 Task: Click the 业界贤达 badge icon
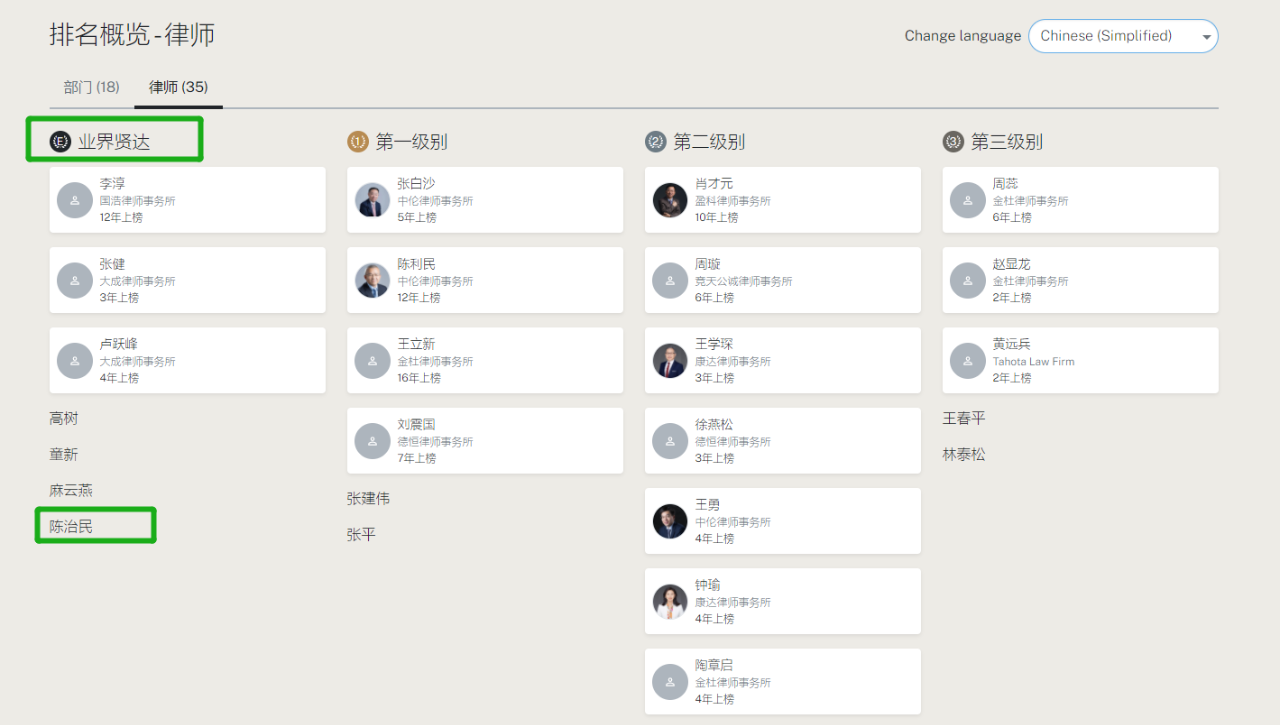[x=61, y=142]
